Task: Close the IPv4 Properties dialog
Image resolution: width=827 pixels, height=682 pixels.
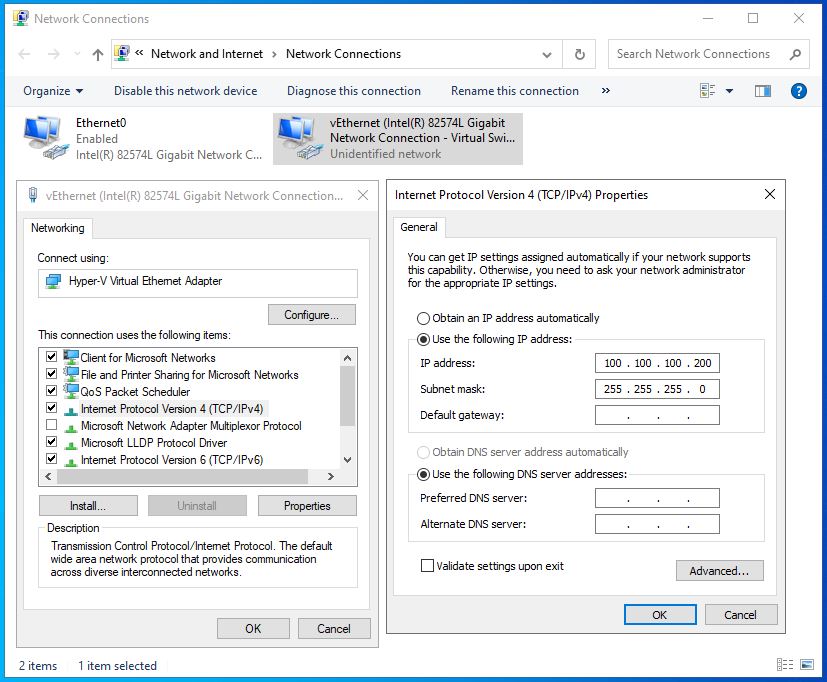Action: (x=770, y=194)
